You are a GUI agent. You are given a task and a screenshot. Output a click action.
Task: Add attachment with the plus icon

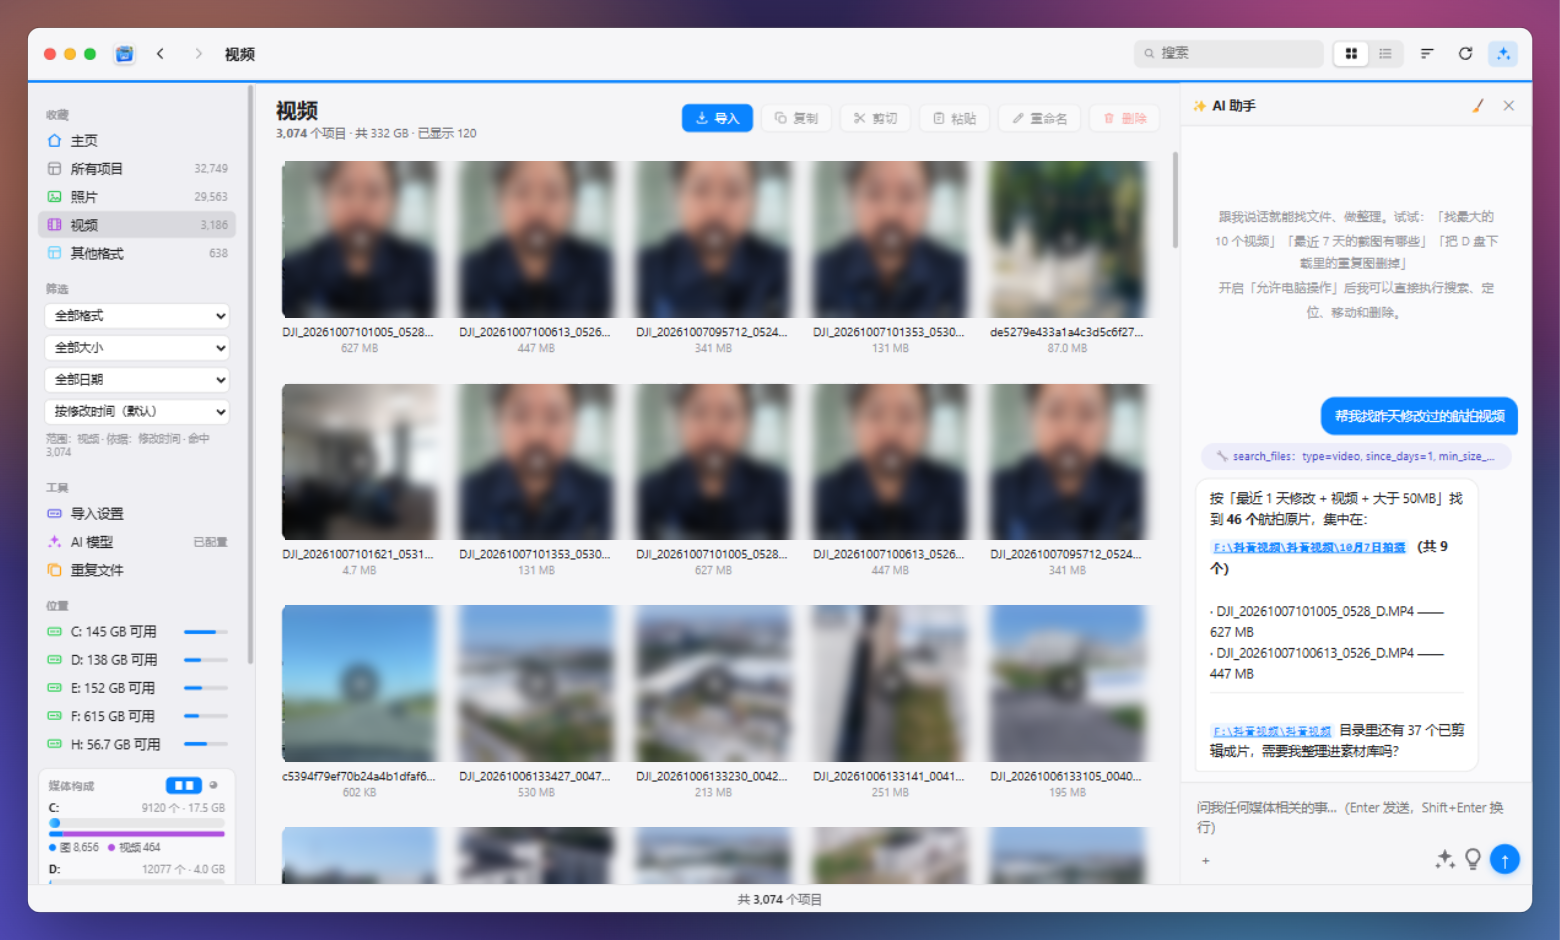coord(1206,860)
